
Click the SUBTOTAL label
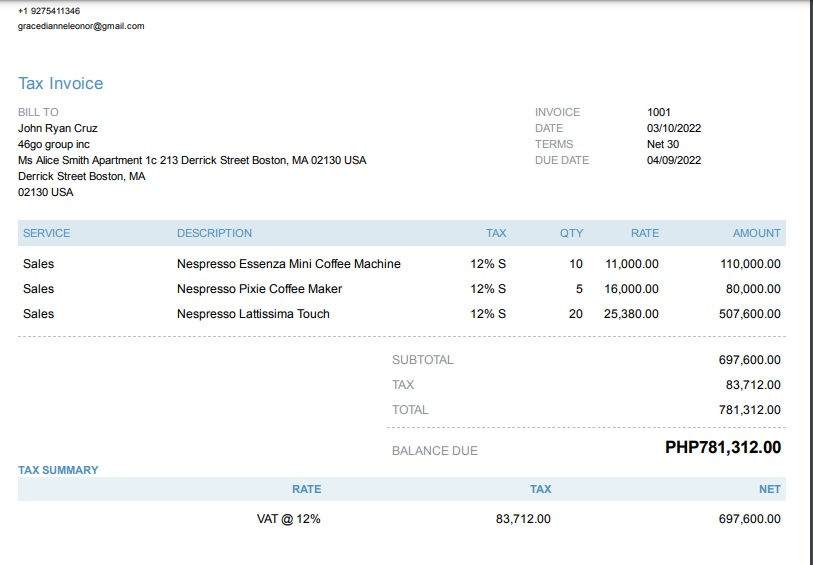tap(423, 360)
